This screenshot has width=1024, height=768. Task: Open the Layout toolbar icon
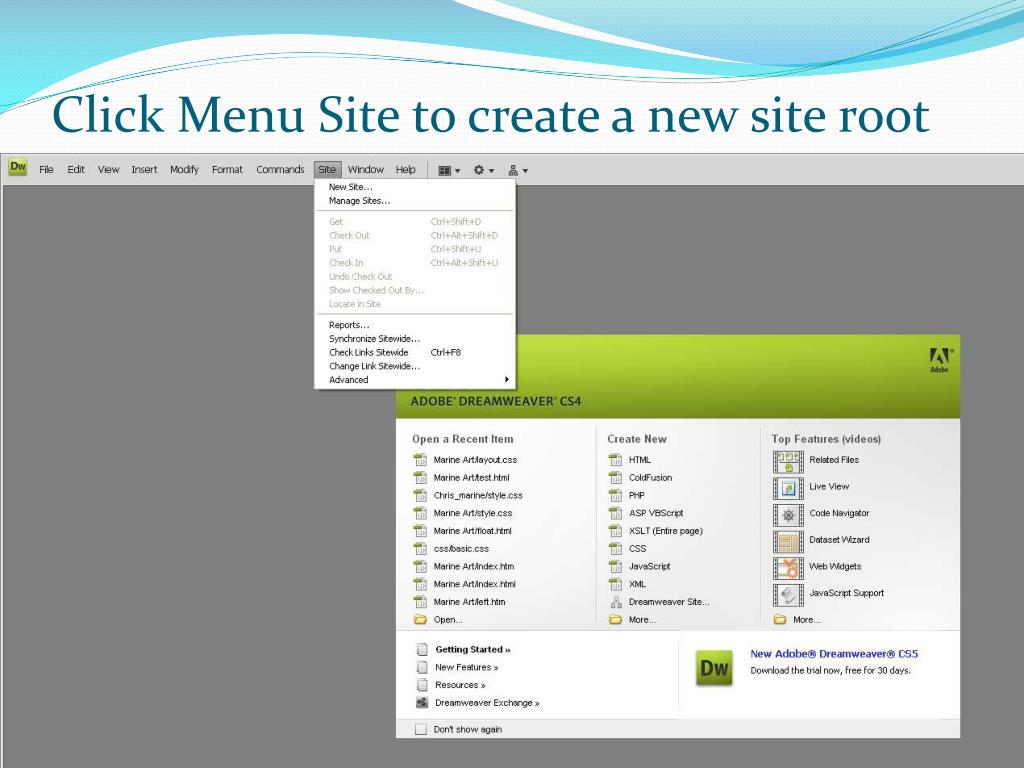coord(444,170)
